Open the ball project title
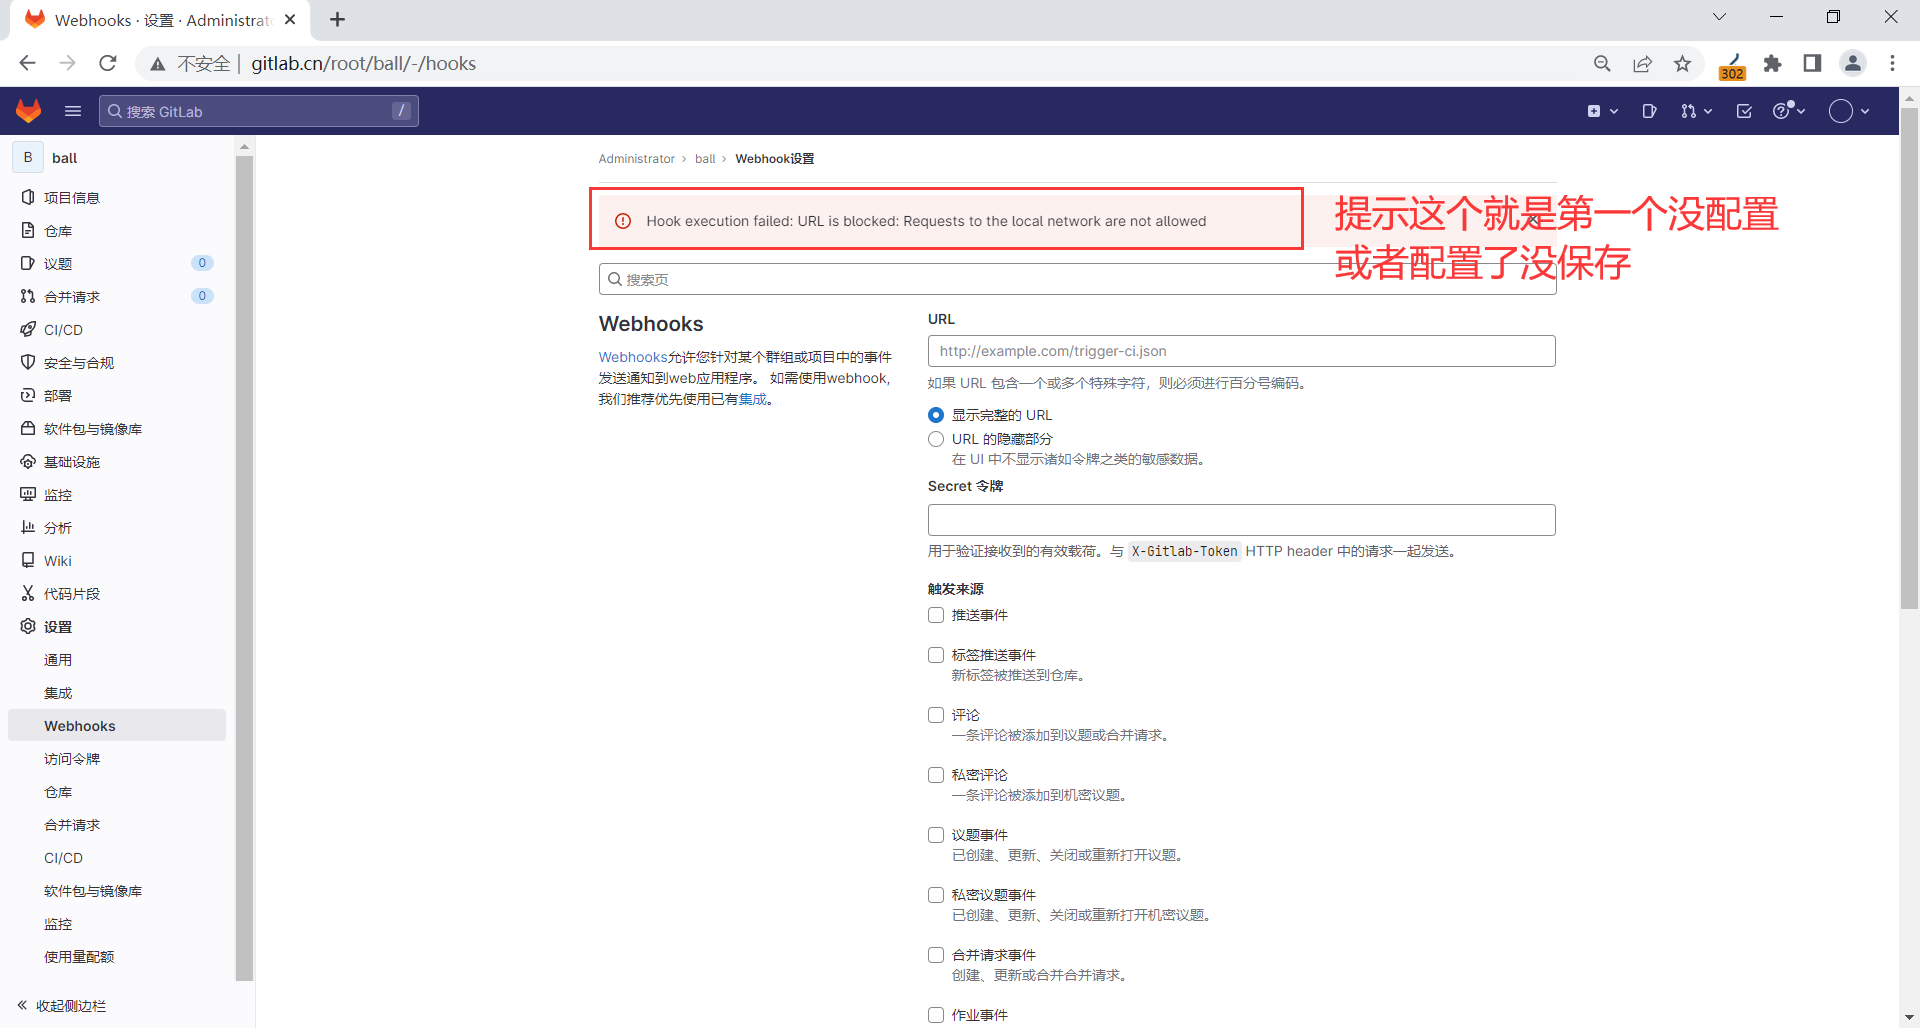Screen dimensions: 1920x1028 coord(65,158)
